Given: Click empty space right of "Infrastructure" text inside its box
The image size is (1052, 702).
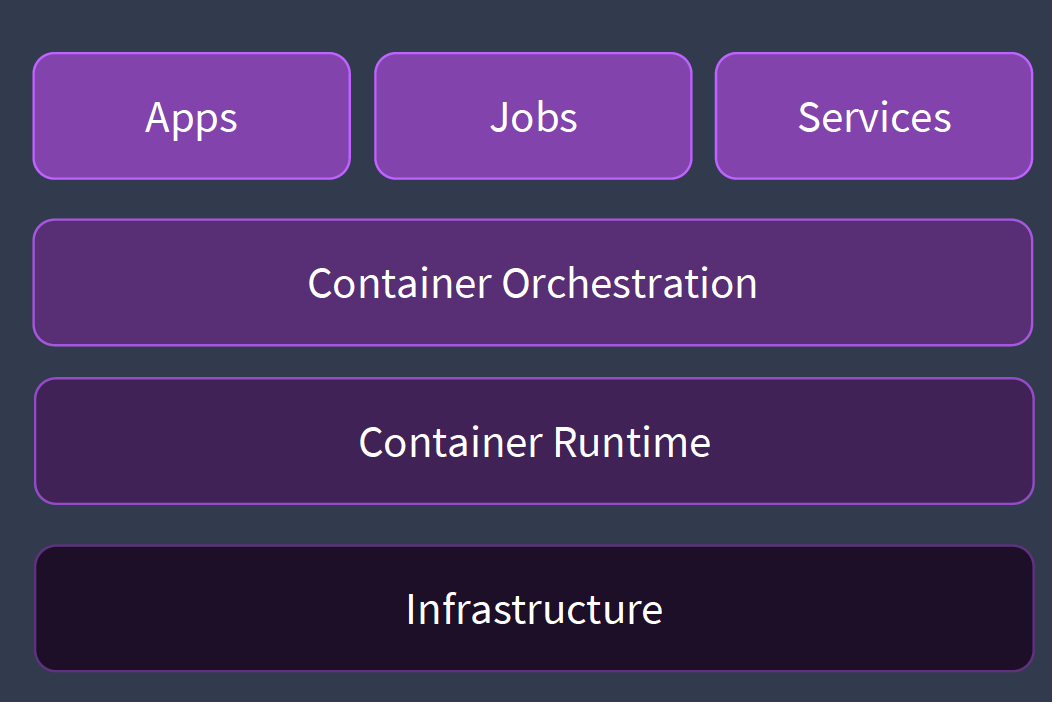Looking at the screenshot, I should (x=850, y=609).
